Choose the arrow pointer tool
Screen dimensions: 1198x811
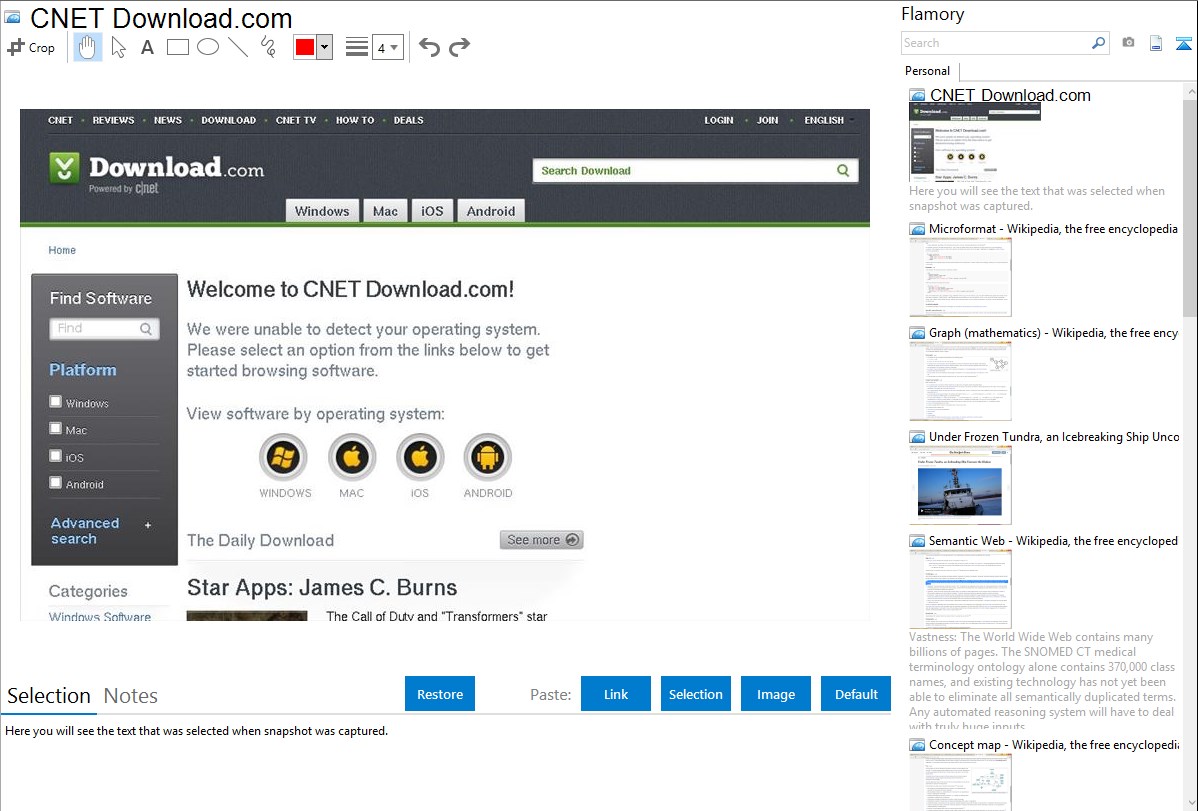118,47
